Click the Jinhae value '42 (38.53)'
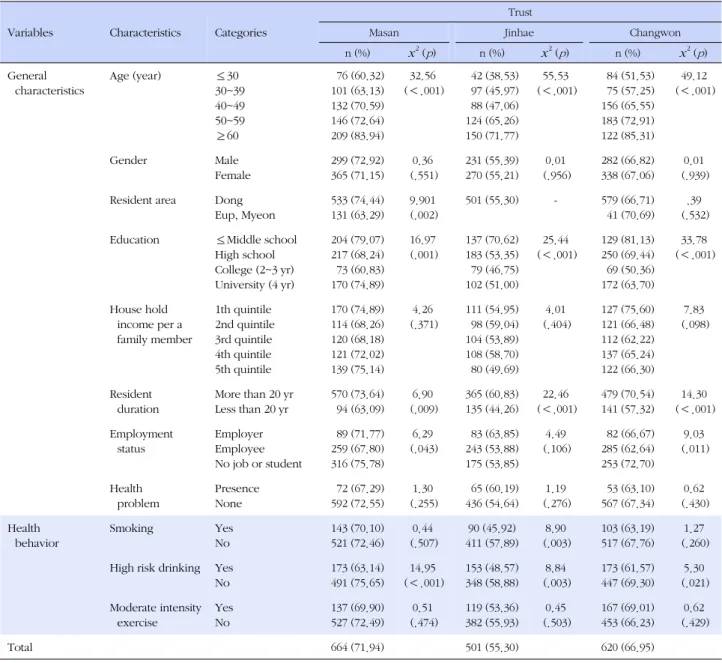 coord(495,76)
